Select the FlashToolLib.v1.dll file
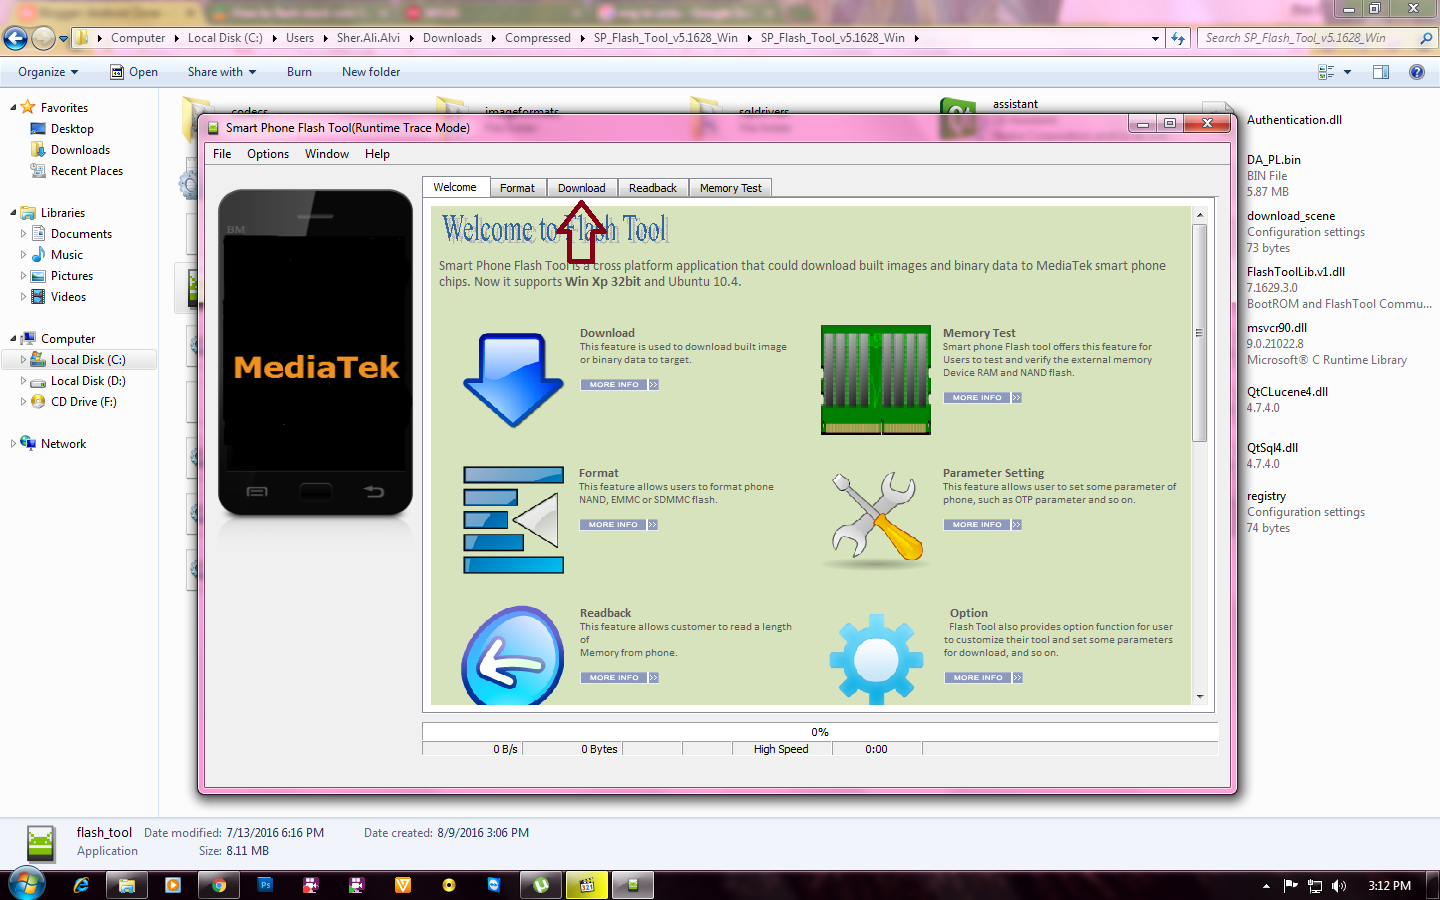 pyautogui.click(x=1296, y=272)
